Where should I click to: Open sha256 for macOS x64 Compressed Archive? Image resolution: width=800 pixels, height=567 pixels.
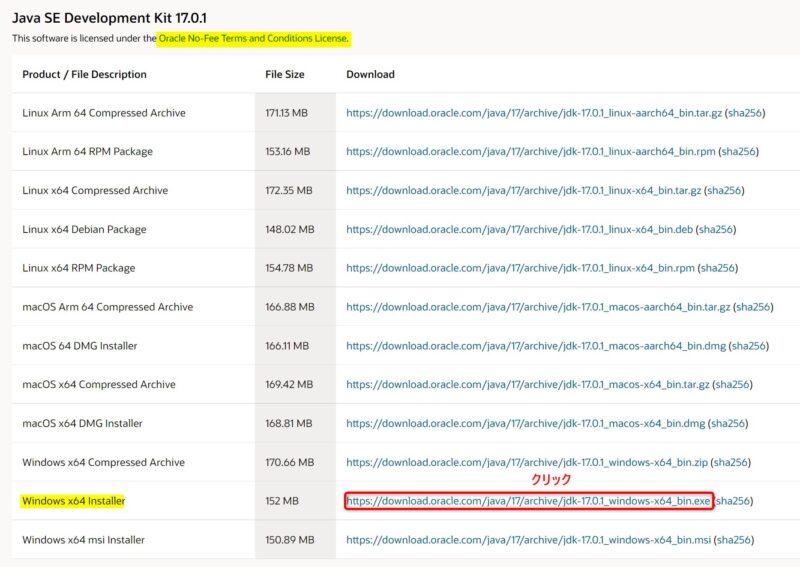click(733, 384)
